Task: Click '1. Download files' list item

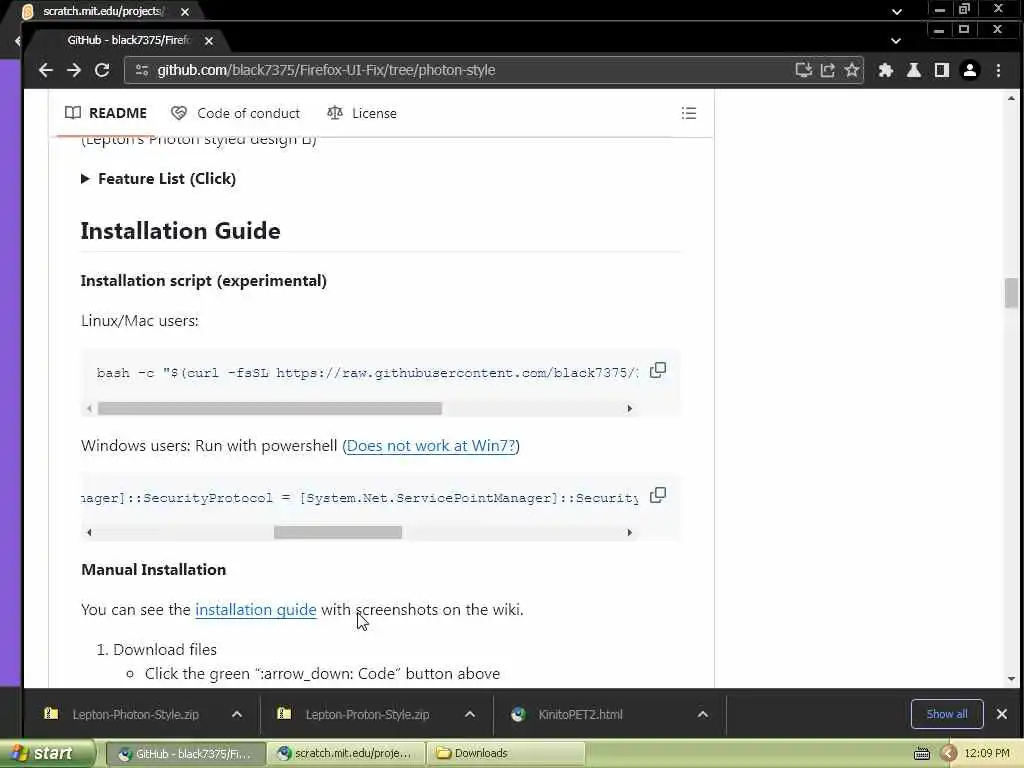Action: tap(157, 650)
